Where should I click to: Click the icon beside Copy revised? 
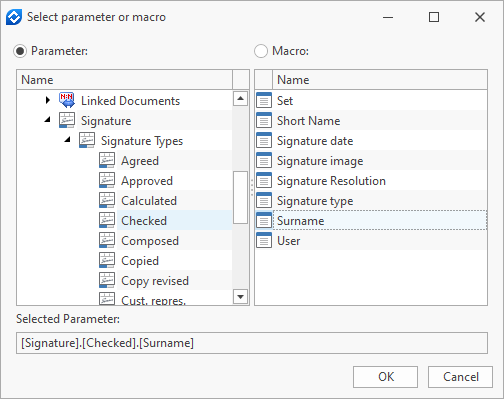click(x=107, y=280)
